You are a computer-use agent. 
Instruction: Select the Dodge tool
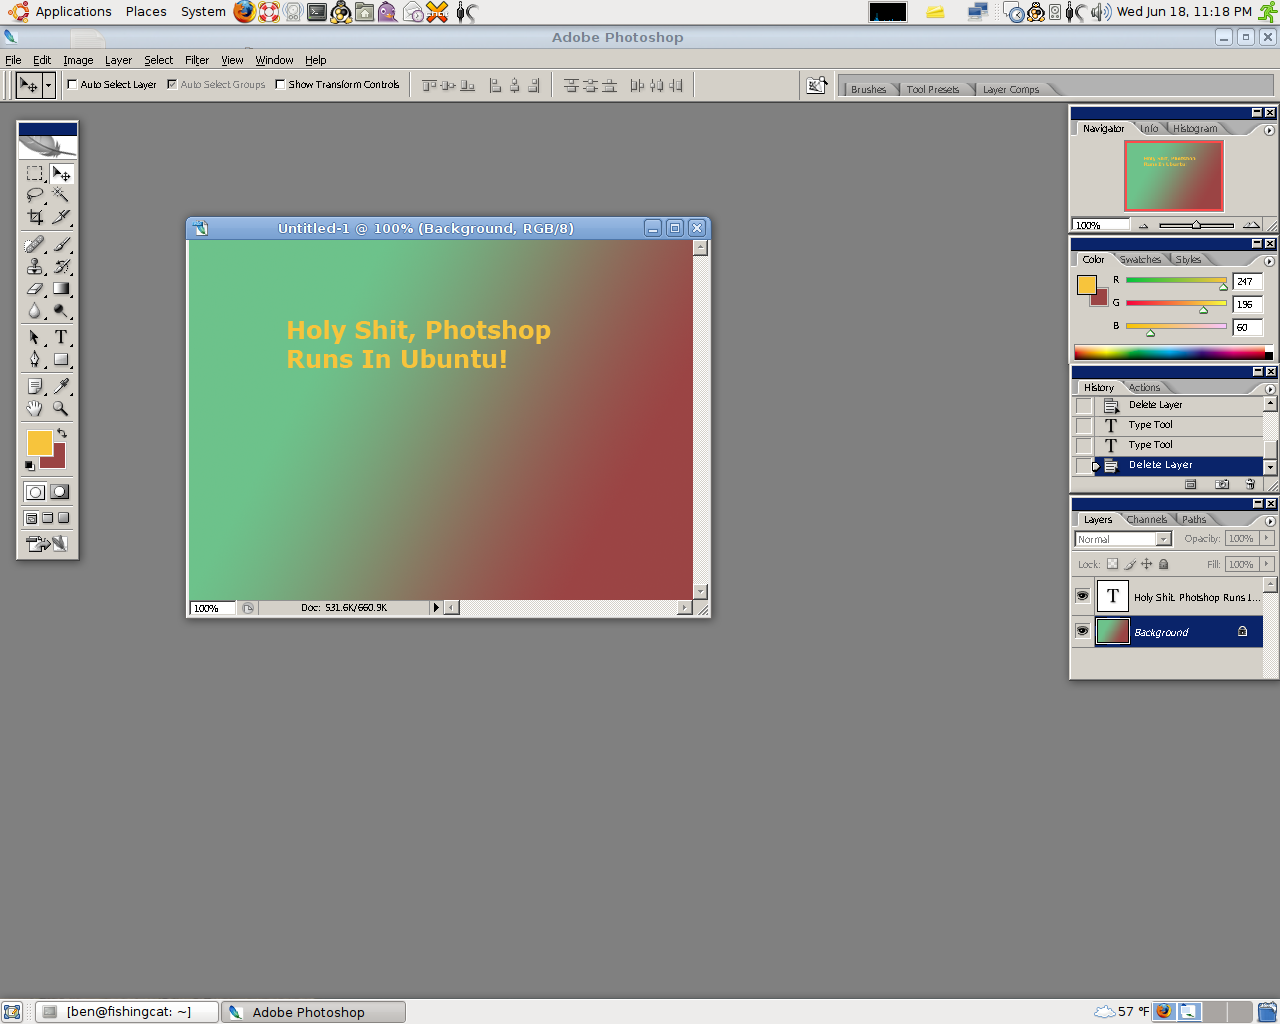(61, 310)
